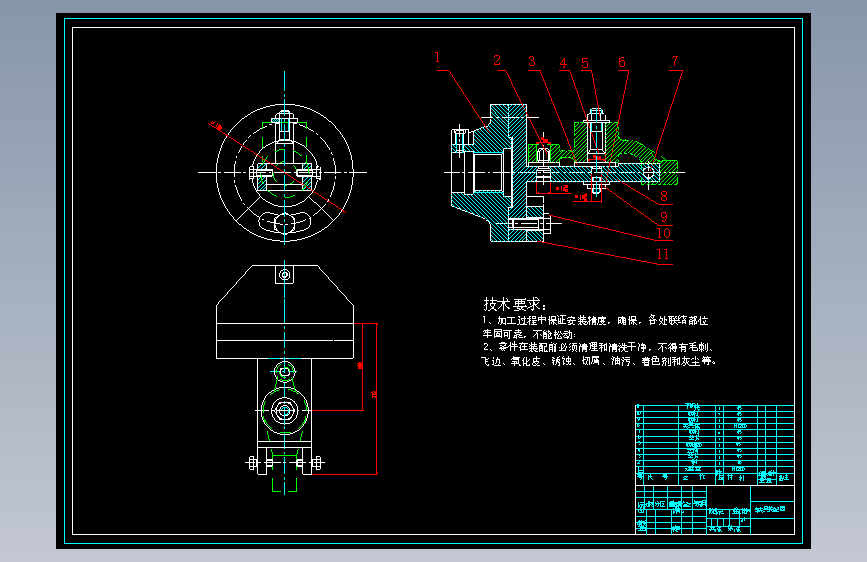Click the concentric roller circles in lower view
867x562 pixels.
point(284,411)
